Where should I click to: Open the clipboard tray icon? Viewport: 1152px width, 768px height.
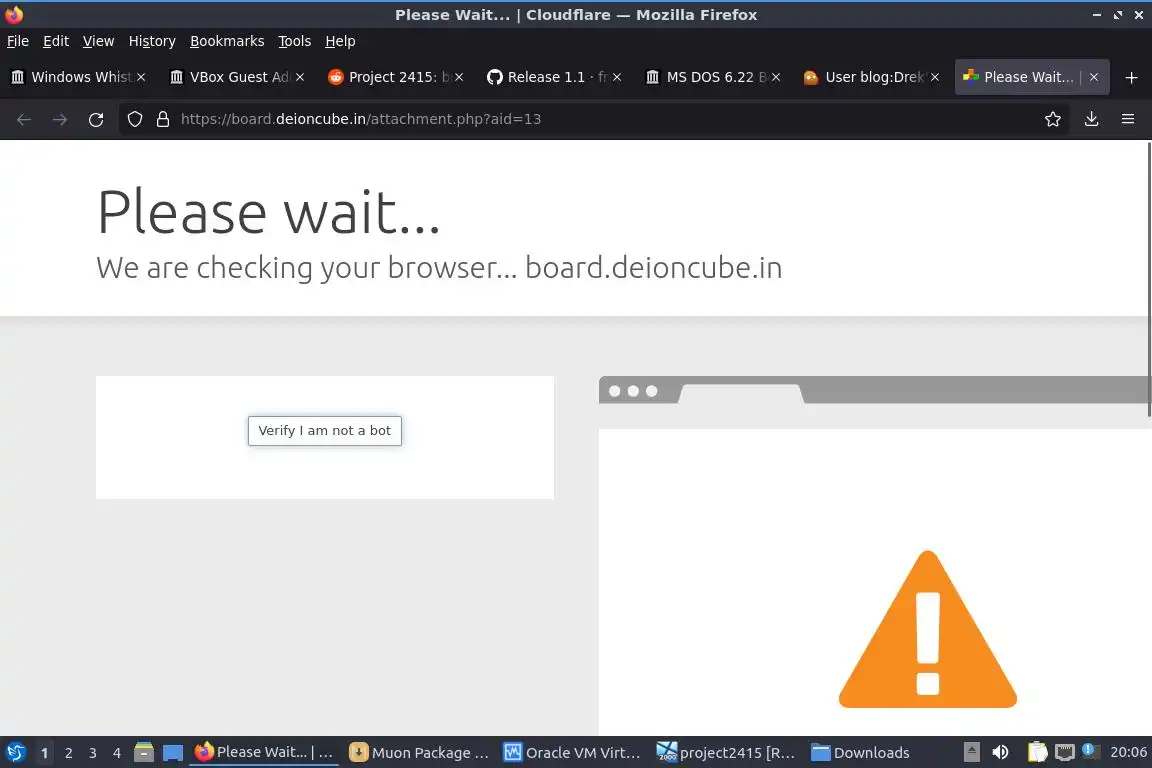pyautogui.click(x=1037, y=752)
